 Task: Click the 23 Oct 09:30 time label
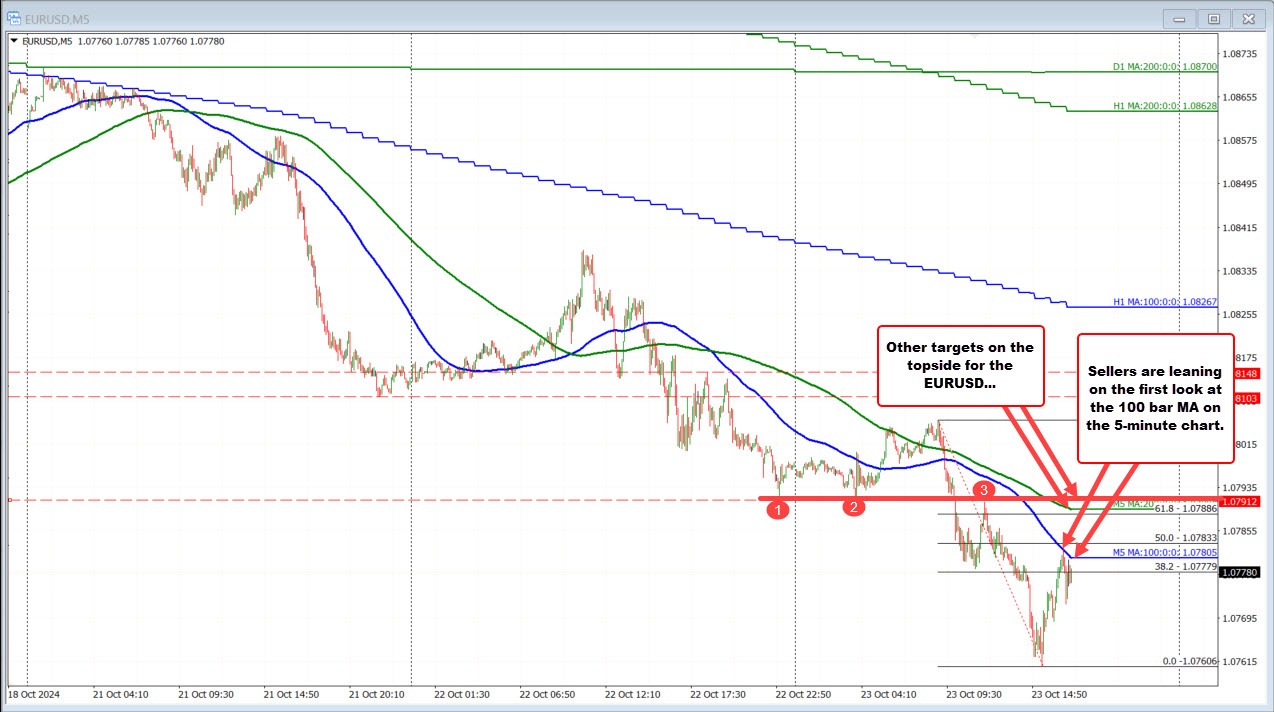tap(974, 693)
